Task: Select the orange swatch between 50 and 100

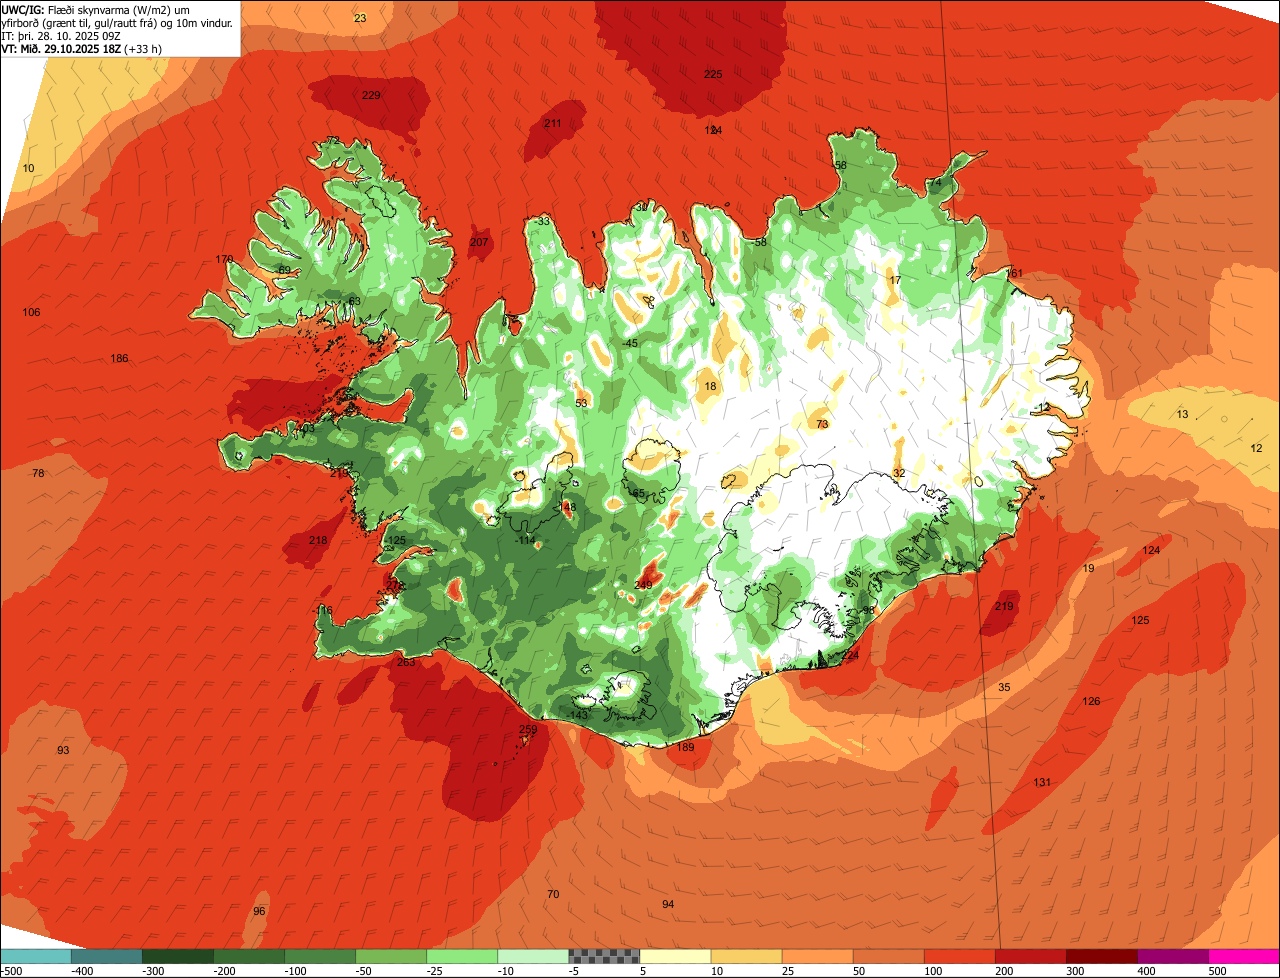Action: tap(888, 955)
